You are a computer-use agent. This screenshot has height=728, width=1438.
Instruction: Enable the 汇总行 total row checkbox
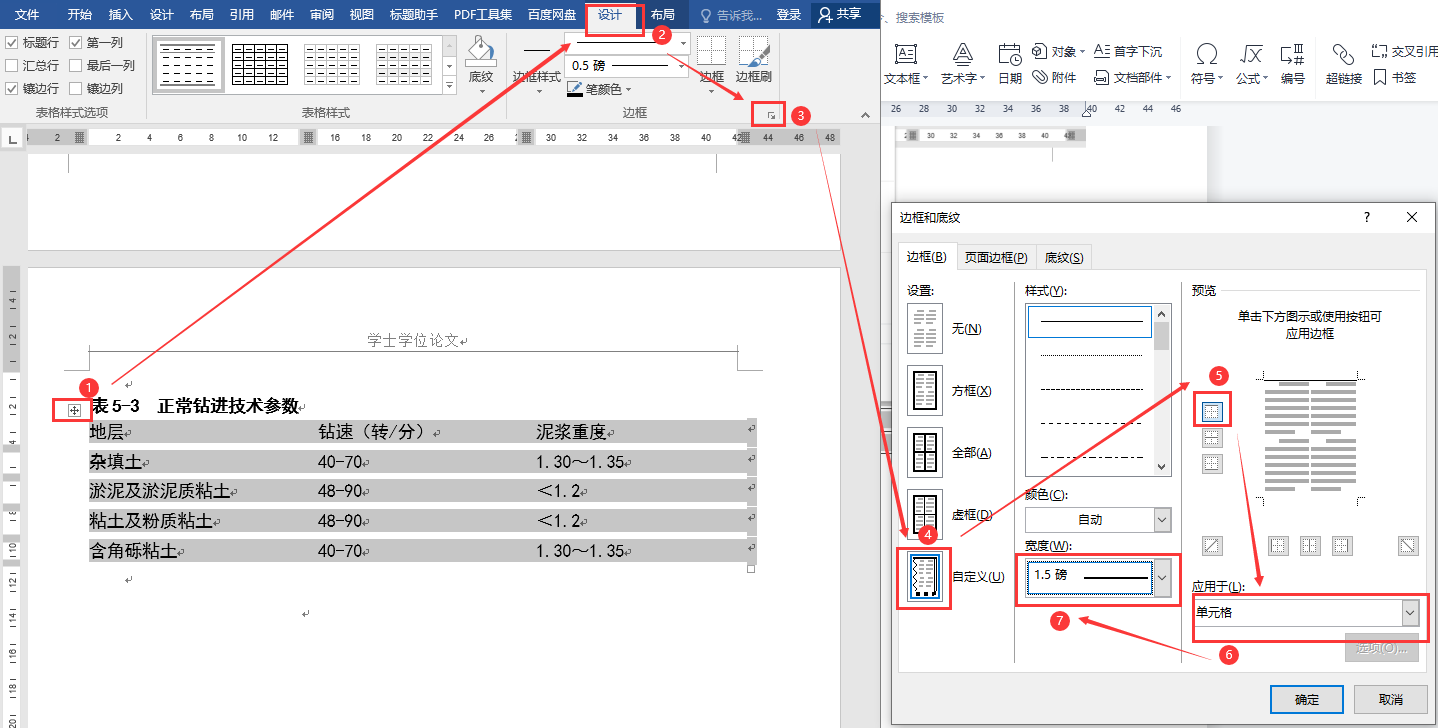coord(12,66)
